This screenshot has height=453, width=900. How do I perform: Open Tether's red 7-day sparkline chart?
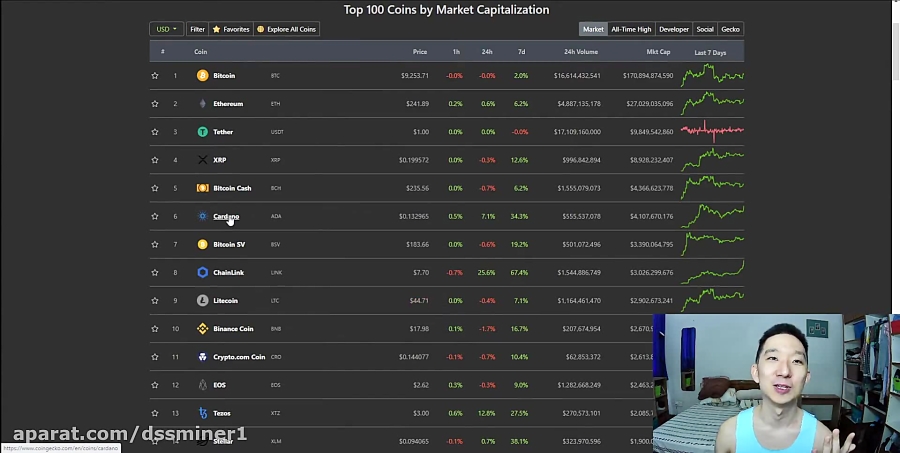tap(712, 131)
